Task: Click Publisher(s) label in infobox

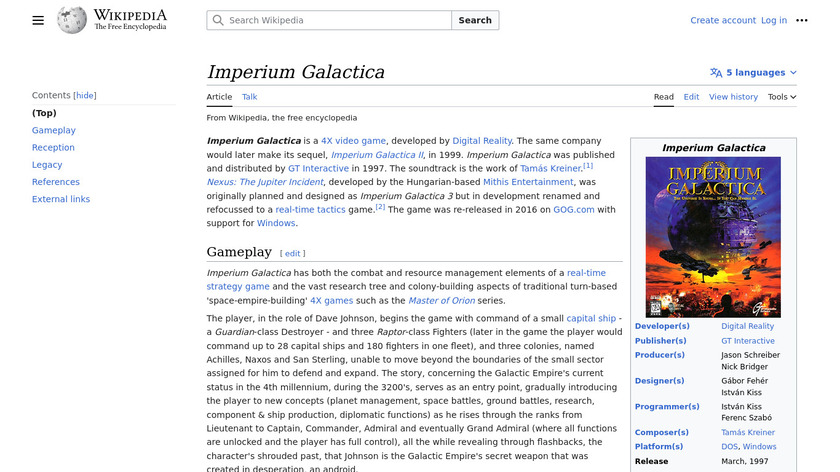Action: point(661,341)
